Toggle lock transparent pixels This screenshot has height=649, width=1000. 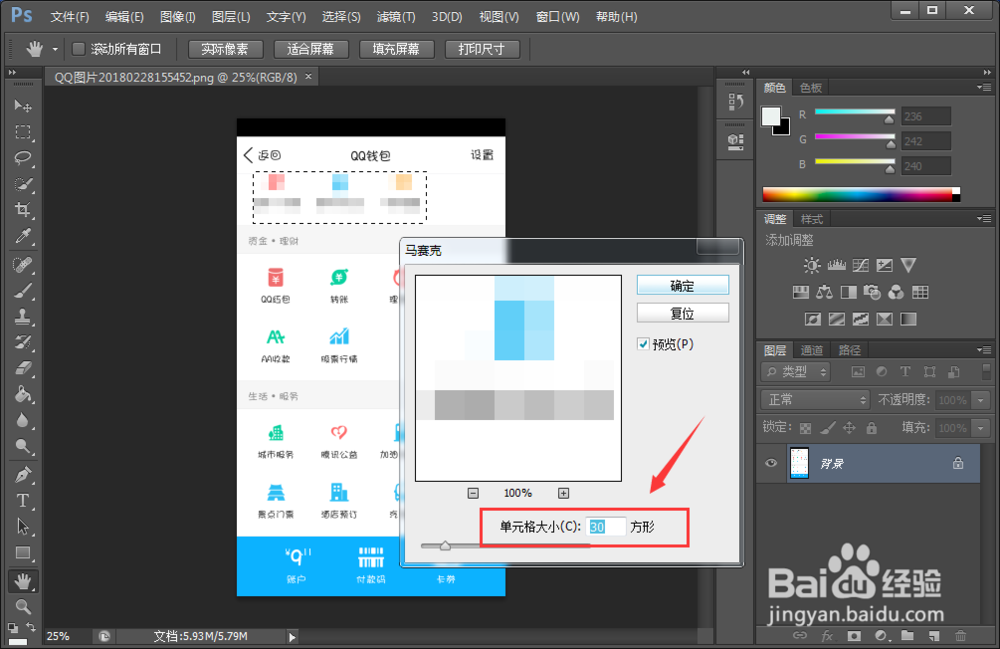tap(805, 428)
